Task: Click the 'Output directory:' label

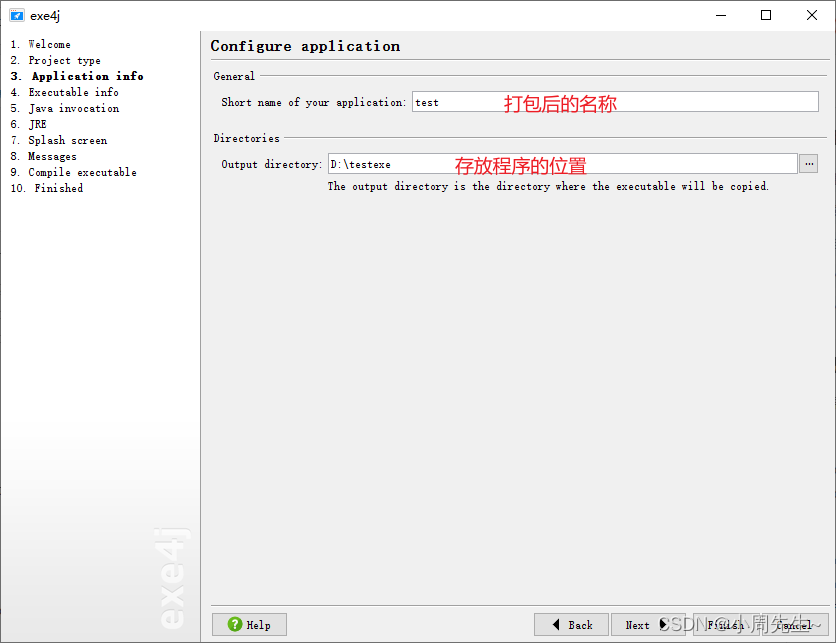Action: tap(271, 164)
